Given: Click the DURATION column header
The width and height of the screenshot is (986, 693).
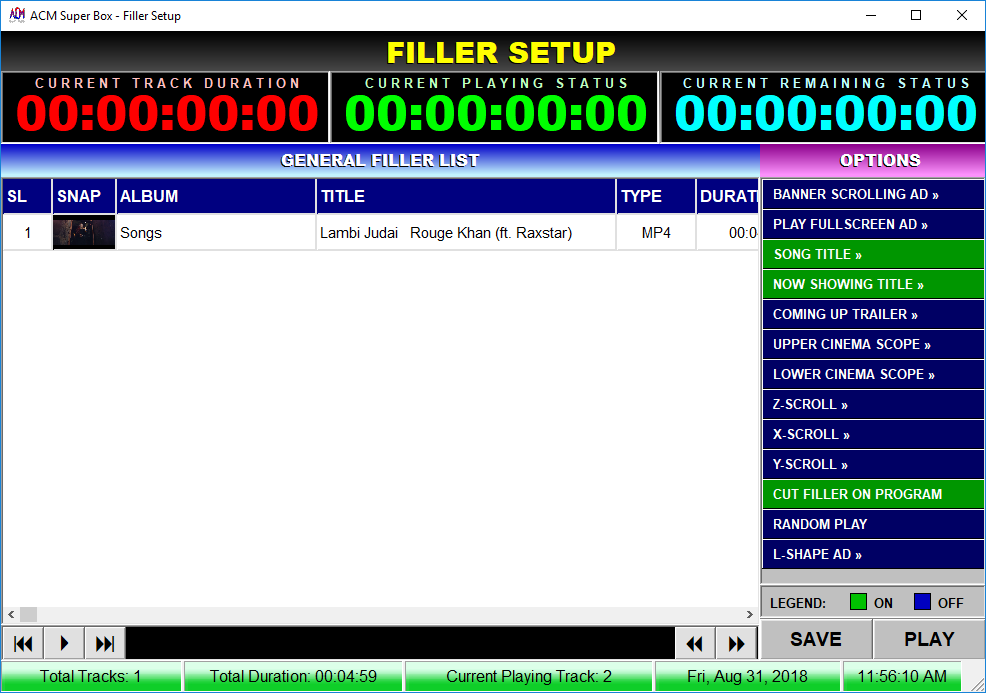Looking at the screenshot, I should coord(728,196).
